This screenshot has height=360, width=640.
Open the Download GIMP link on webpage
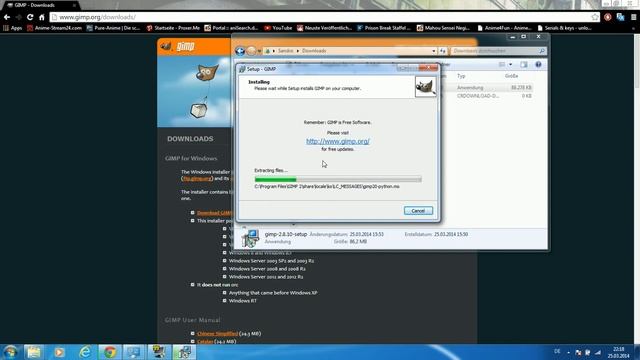[215, 213]
